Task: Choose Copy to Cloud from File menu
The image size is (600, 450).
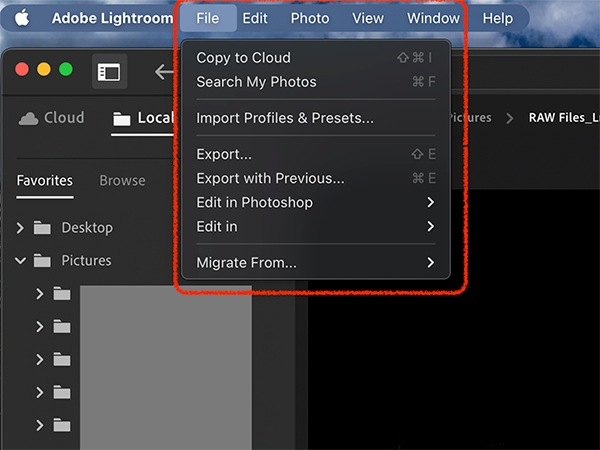Action: click(243, 58)
